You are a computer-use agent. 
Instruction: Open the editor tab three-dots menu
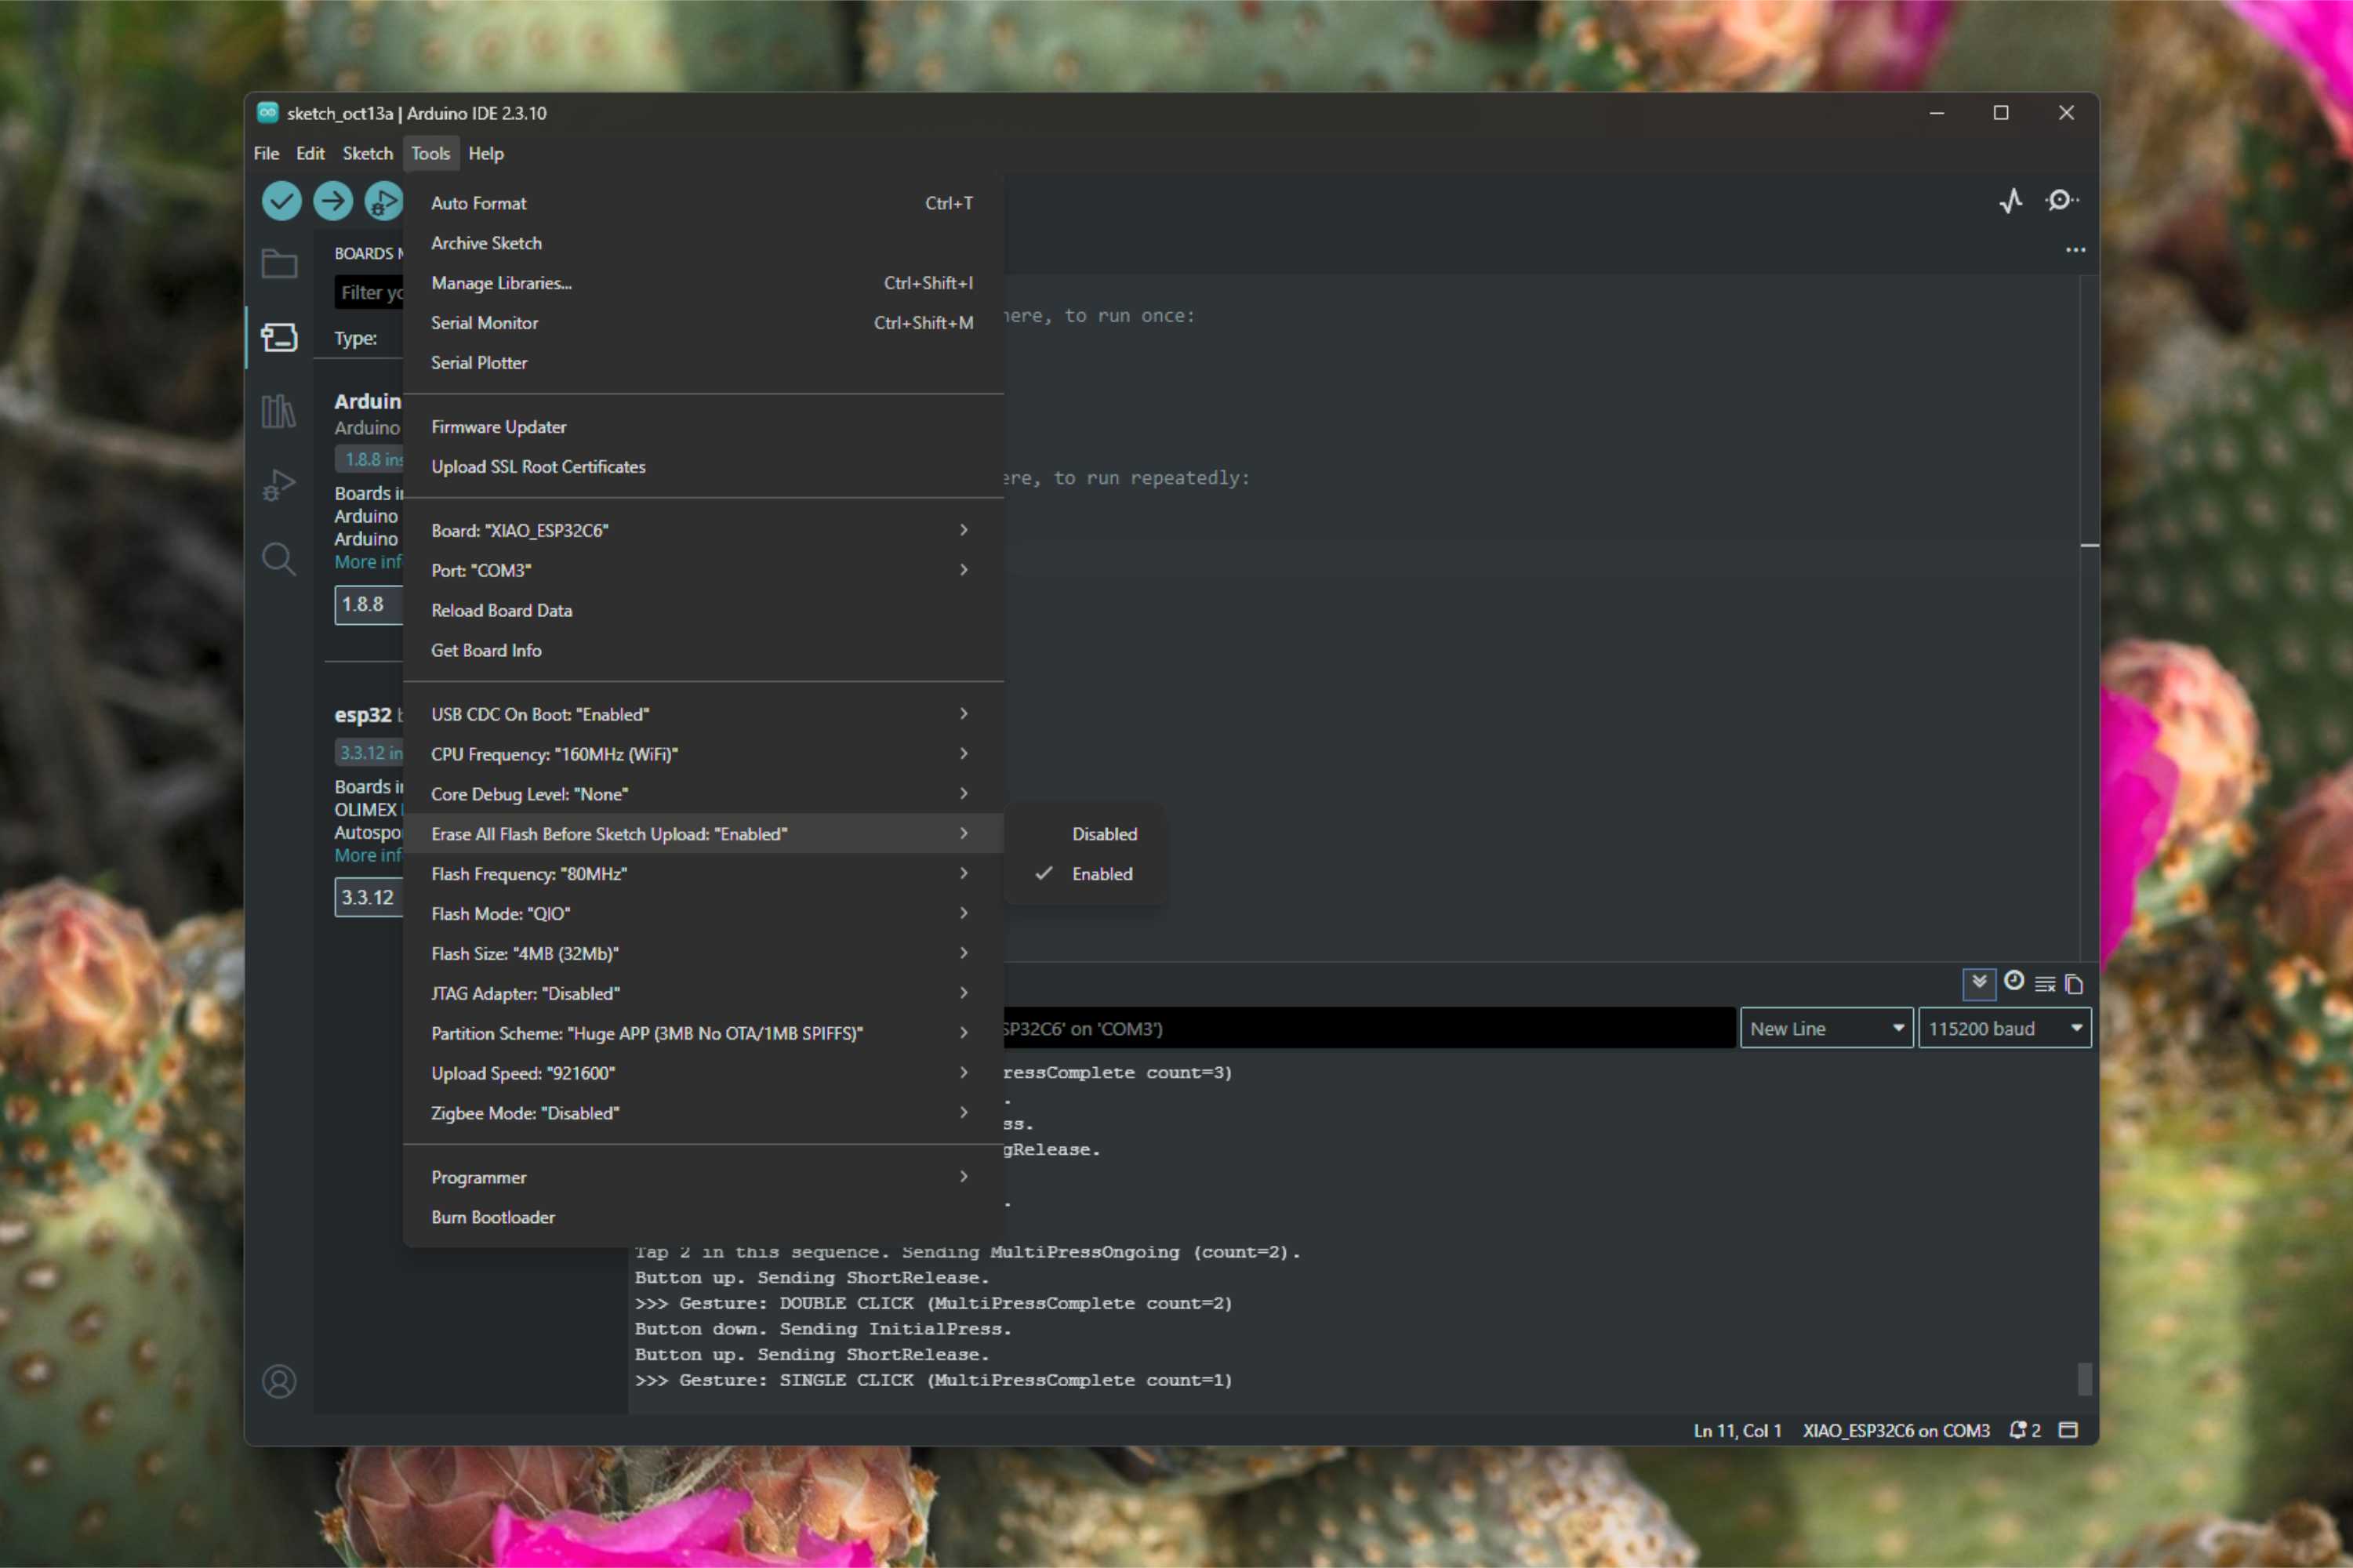pos(2076,250)
